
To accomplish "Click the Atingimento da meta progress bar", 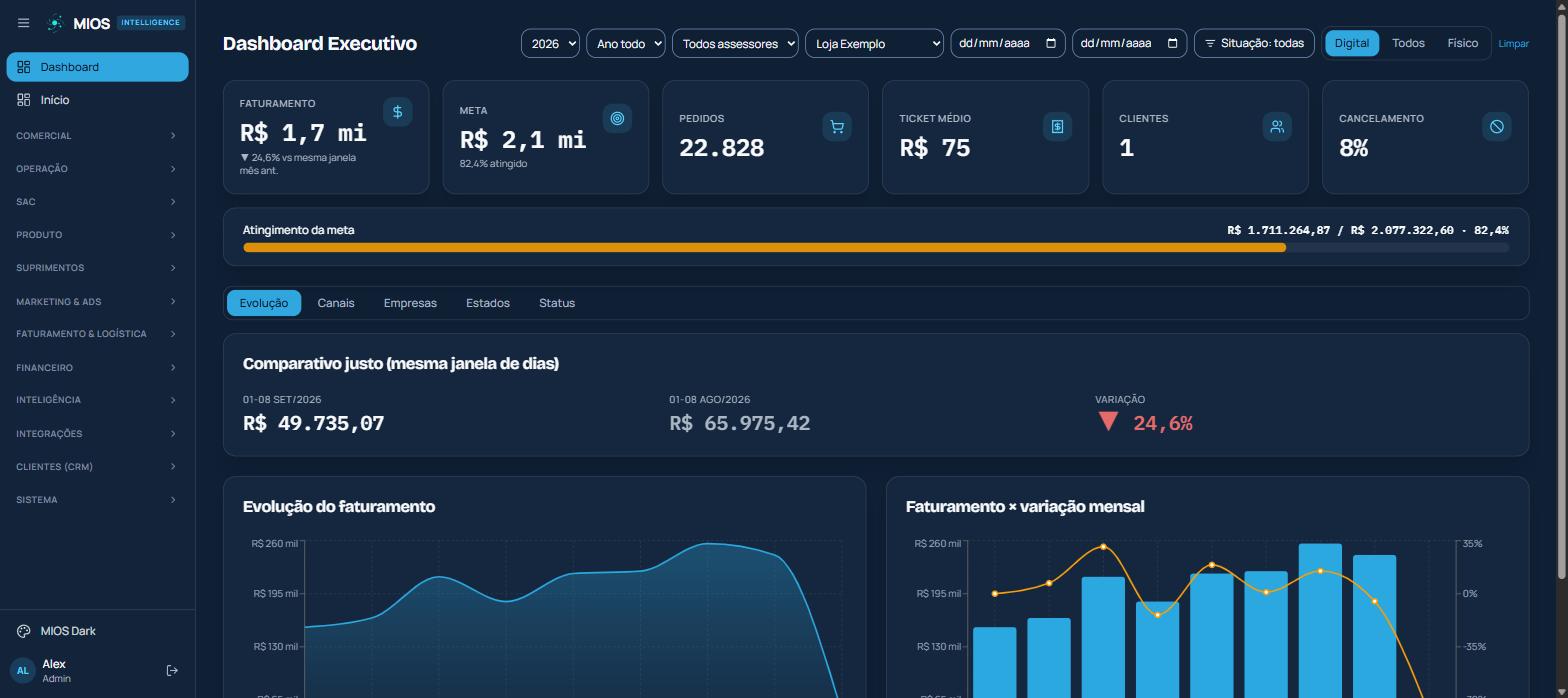I will click(x=876, y=248).
